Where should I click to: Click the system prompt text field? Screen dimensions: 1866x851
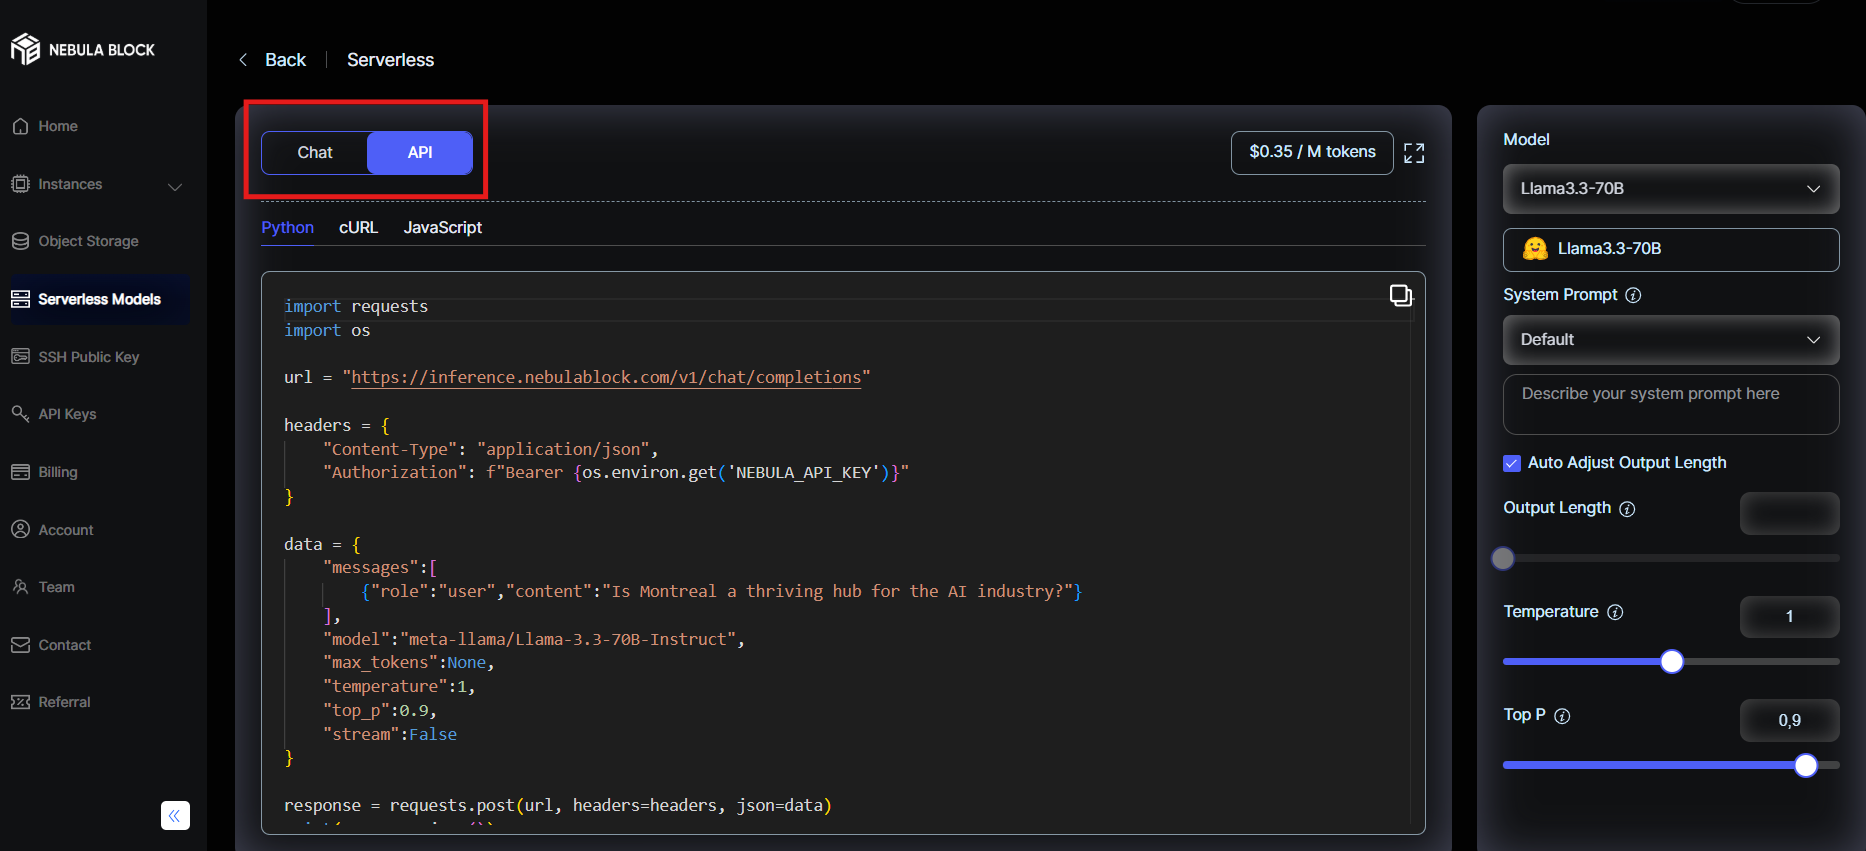tap(1671, 404)
